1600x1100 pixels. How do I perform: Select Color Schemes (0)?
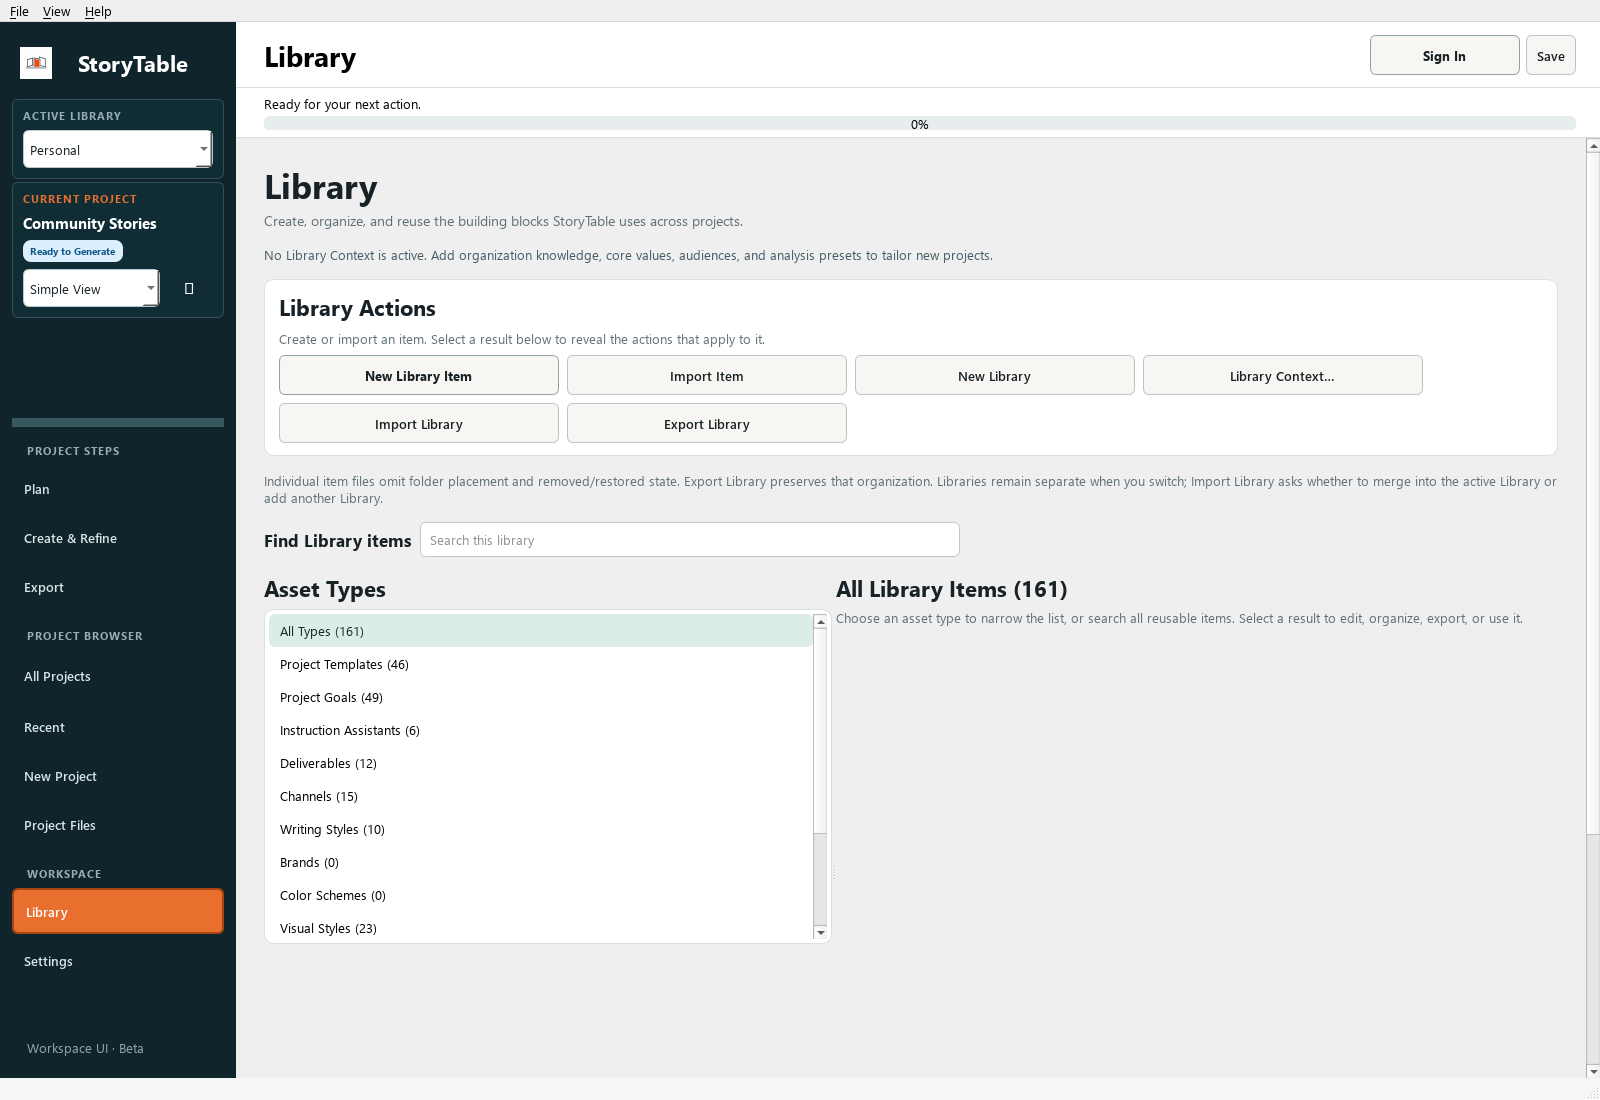point(540,895)
